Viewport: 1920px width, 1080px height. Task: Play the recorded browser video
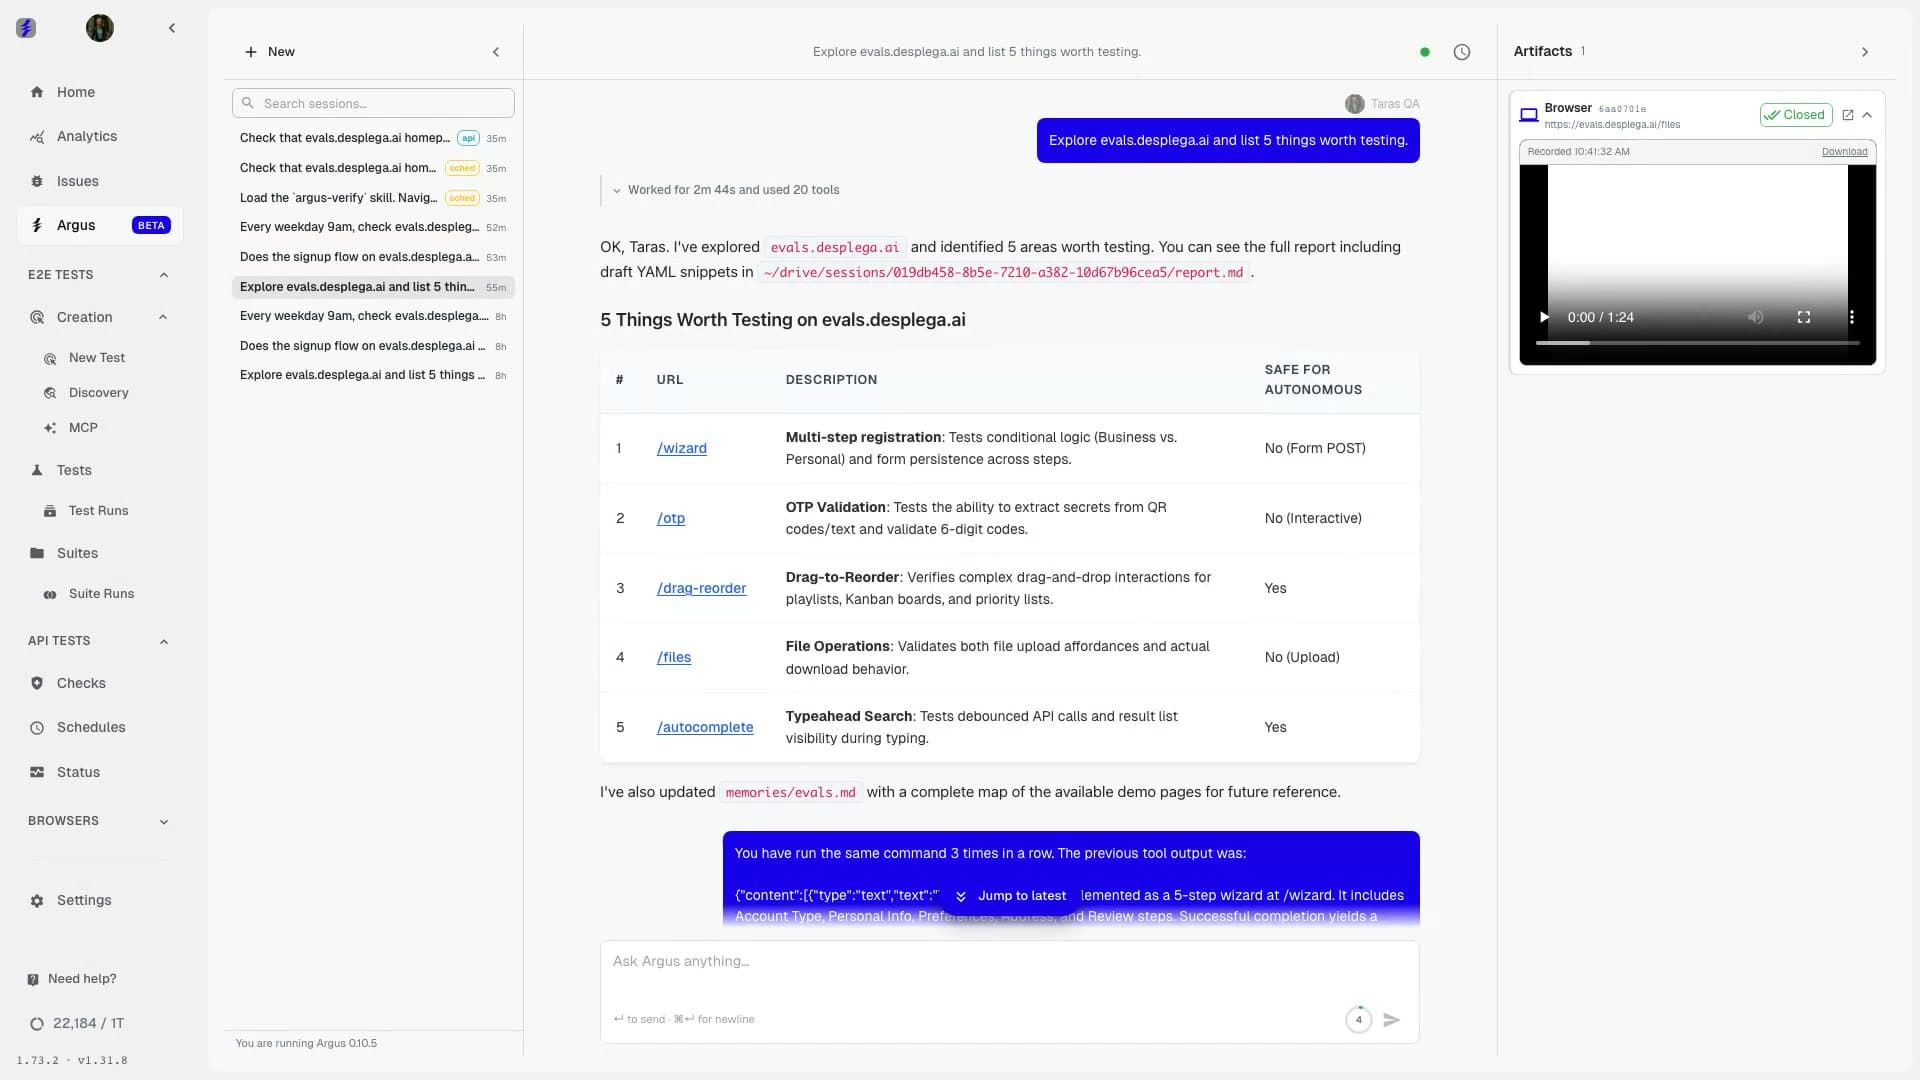pos(1544,317)
